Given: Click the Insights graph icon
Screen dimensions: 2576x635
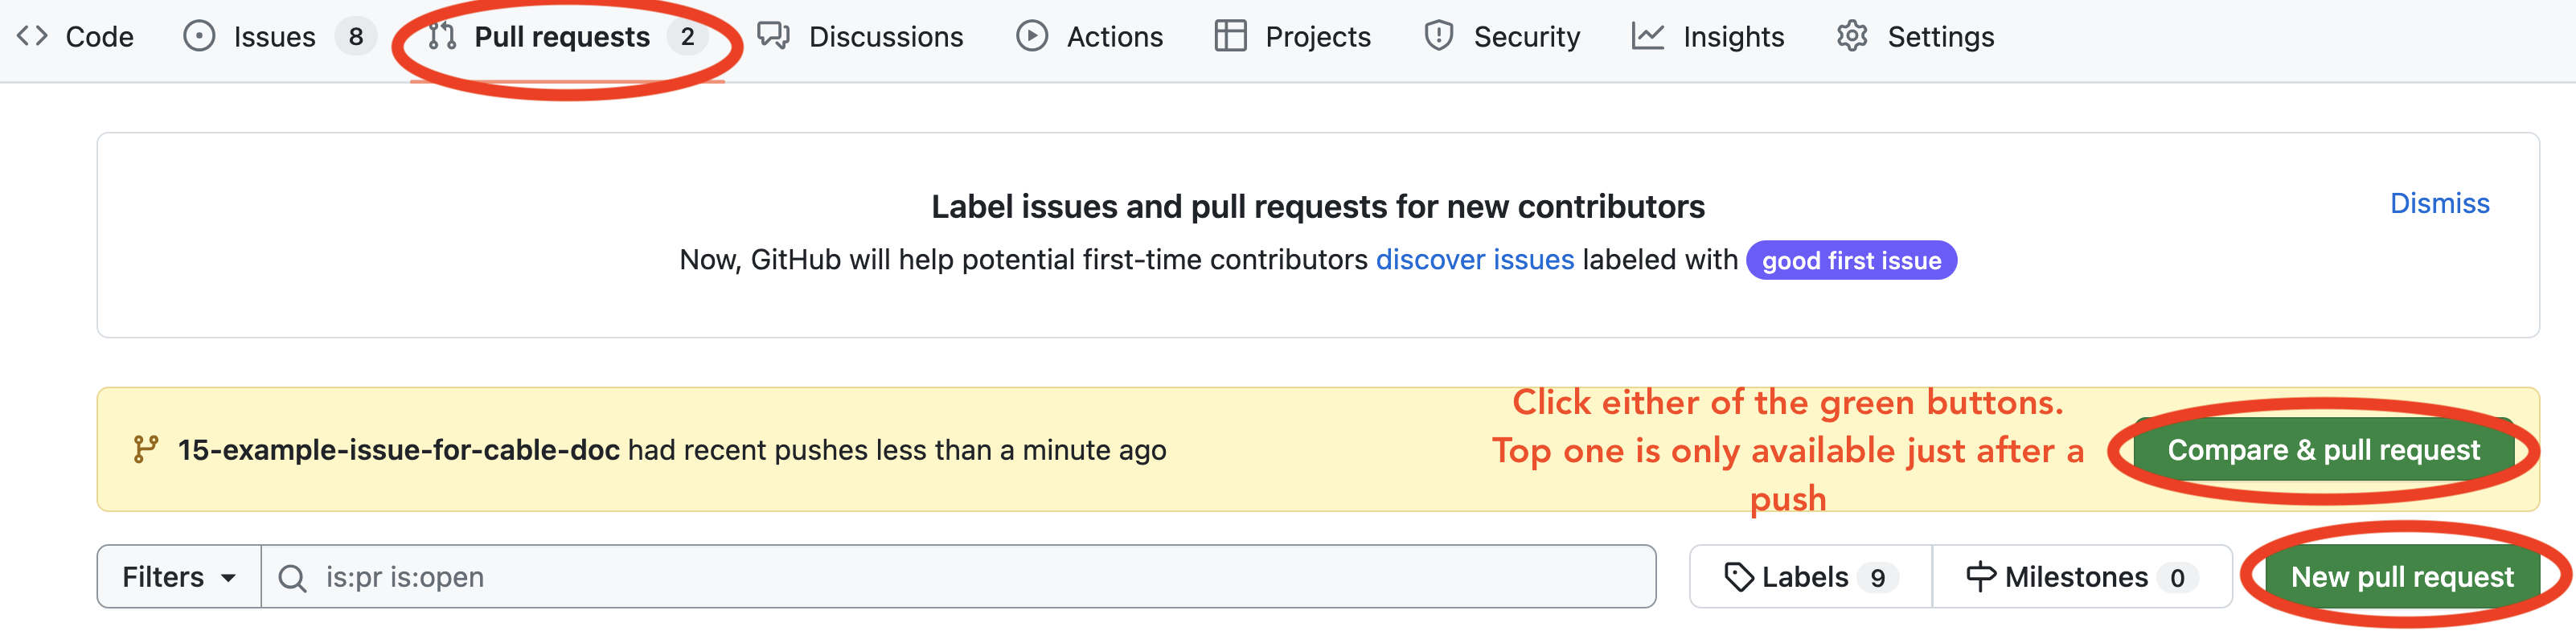Looking at the screenshot, I should click(x=1647, y=36).
